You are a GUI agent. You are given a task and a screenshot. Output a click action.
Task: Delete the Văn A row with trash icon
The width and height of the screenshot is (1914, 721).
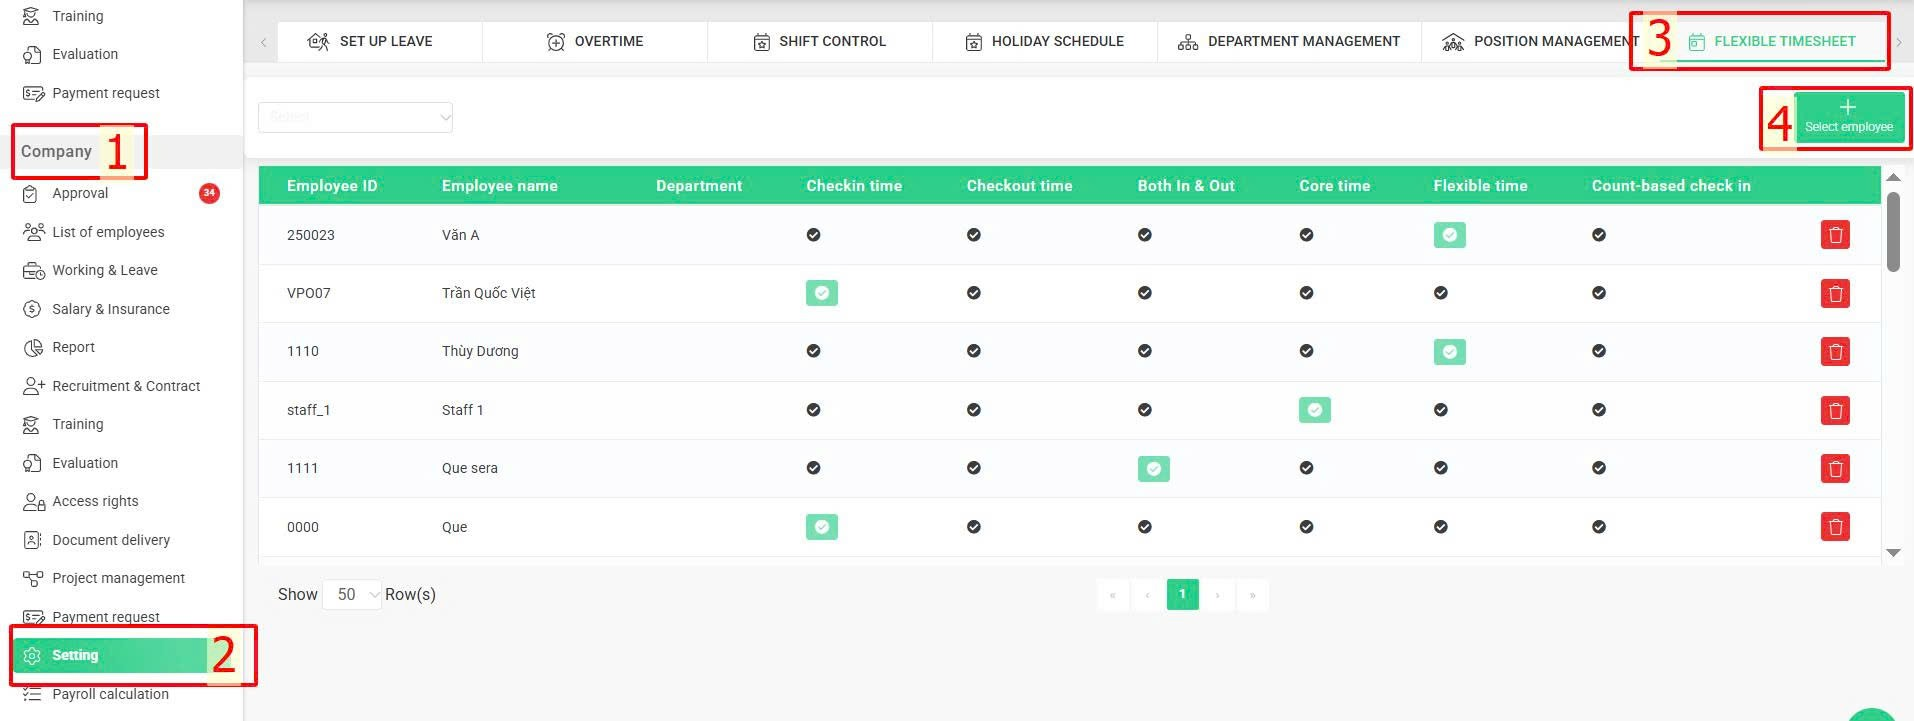click(1835, 235)
